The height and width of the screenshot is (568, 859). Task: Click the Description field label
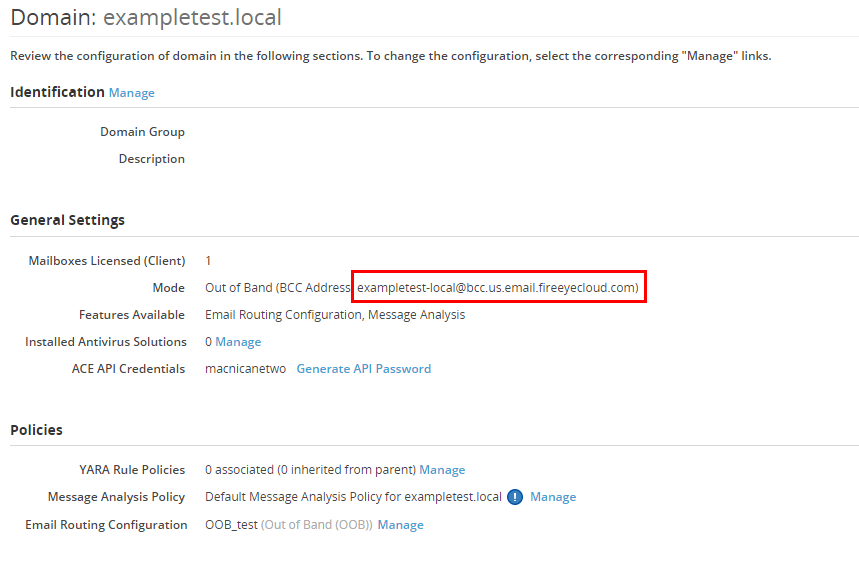151,159
